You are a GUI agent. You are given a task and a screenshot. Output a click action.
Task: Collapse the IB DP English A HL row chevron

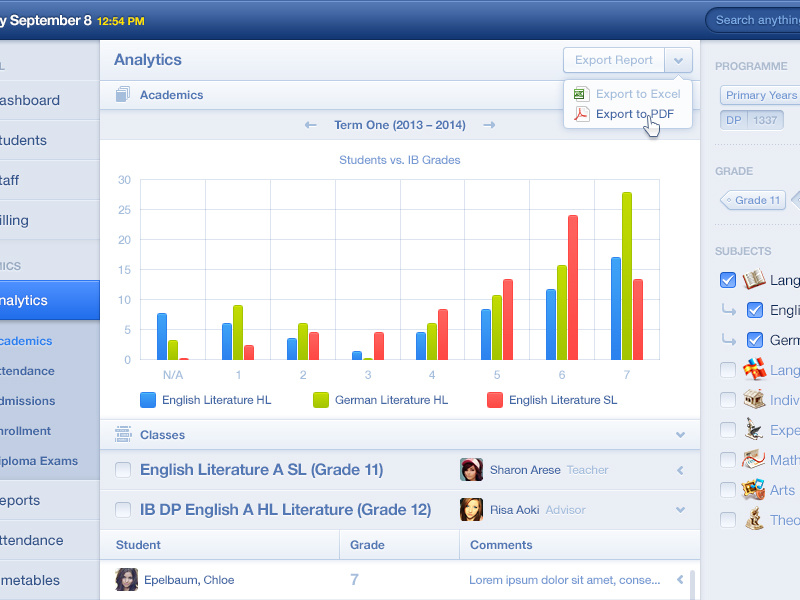coord(680,510)
